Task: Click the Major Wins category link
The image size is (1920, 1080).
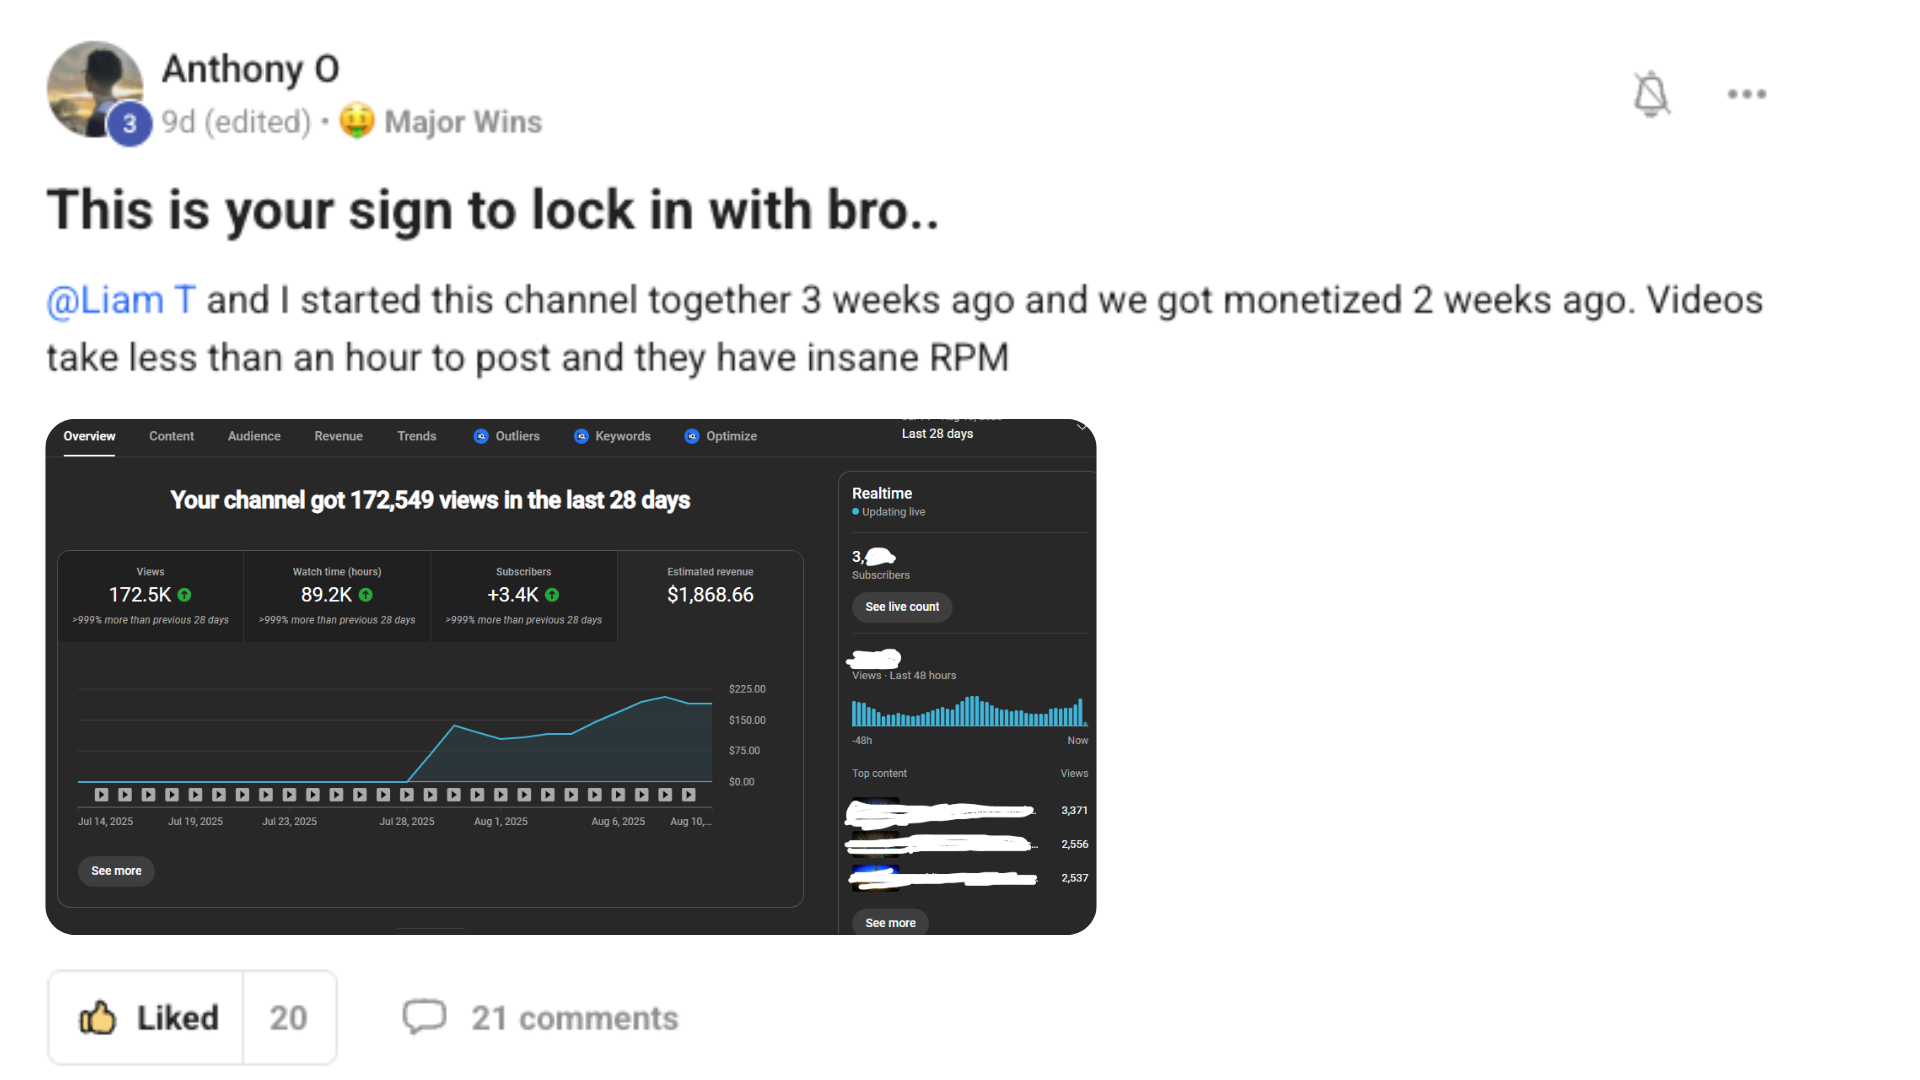Action: [463, 122]
